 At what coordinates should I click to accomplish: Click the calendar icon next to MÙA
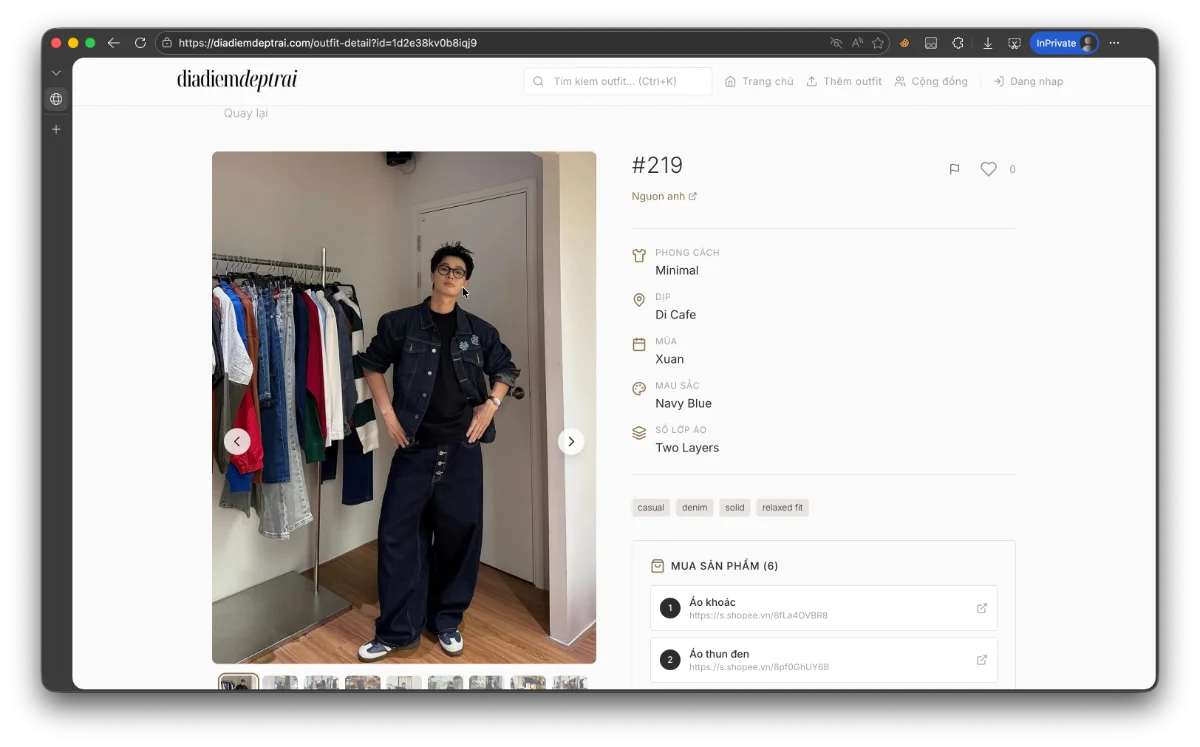pyautogui.click(x=639, y=343)
